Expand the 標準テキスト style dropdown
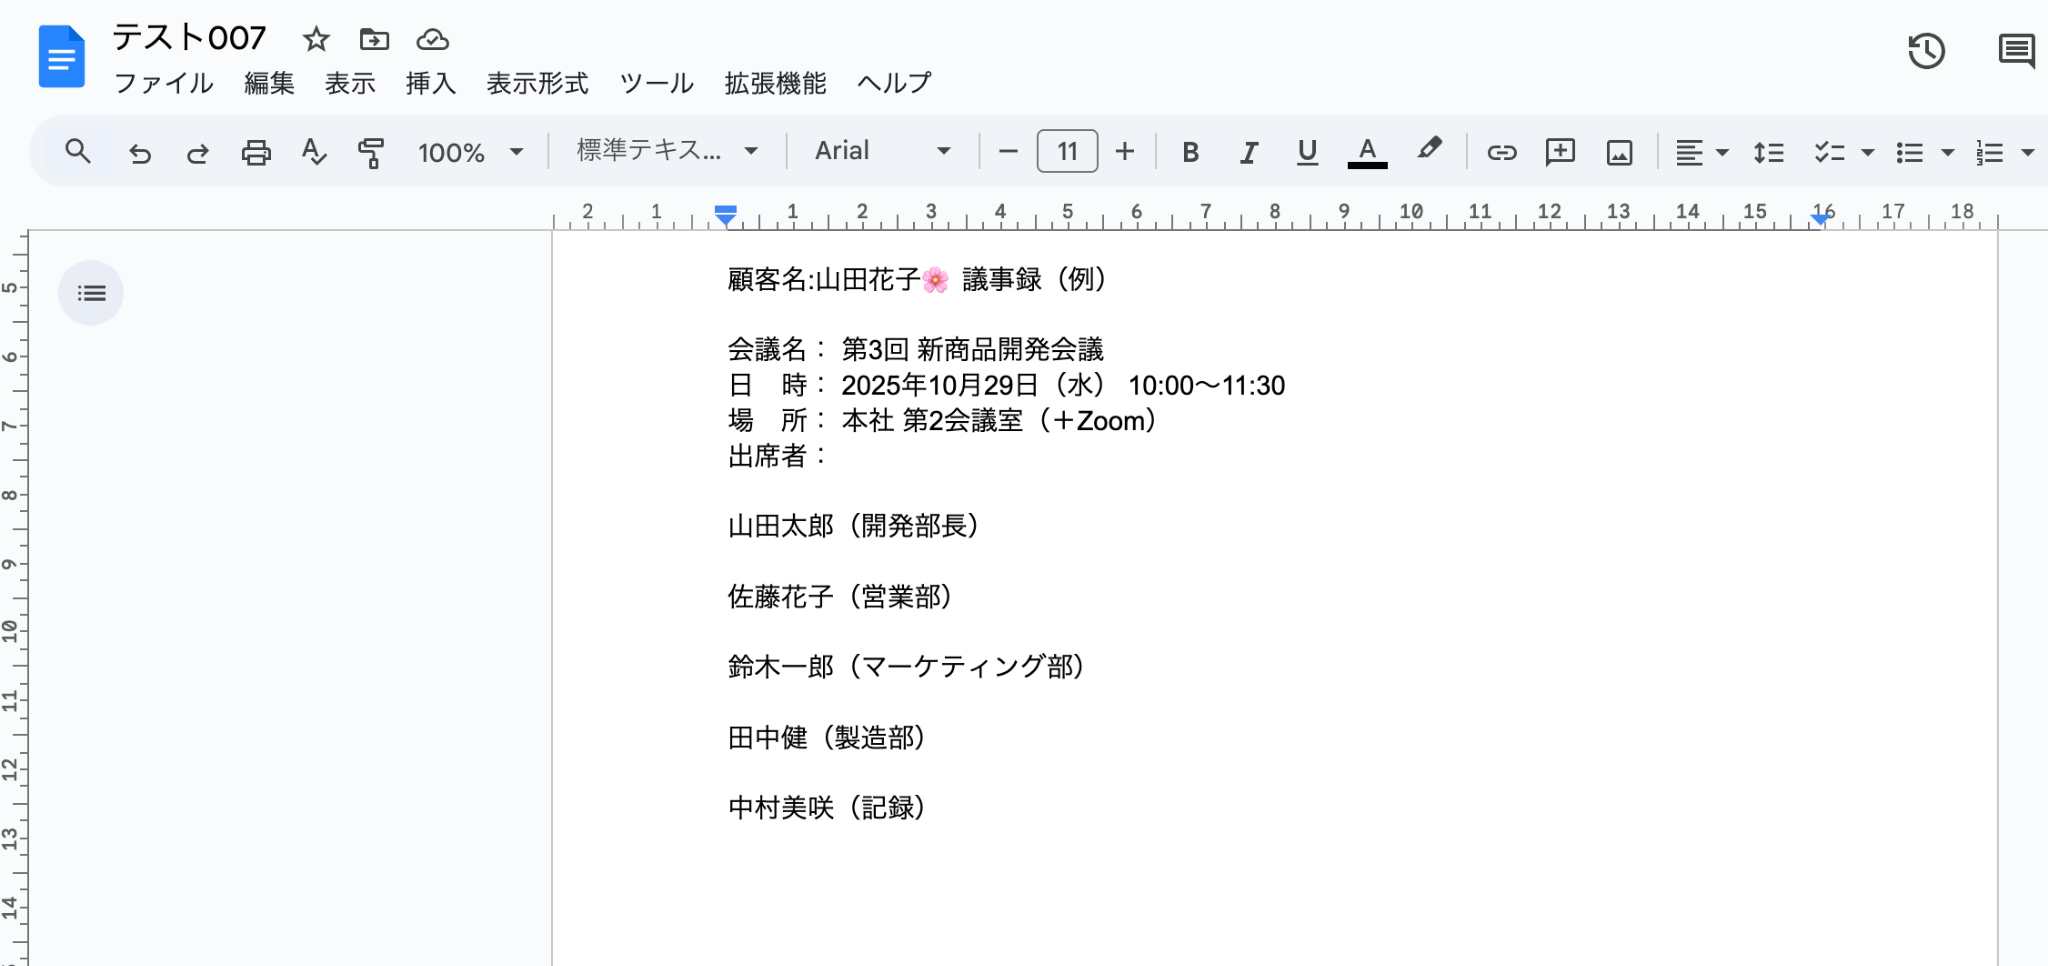 click(x=666, y=151)
